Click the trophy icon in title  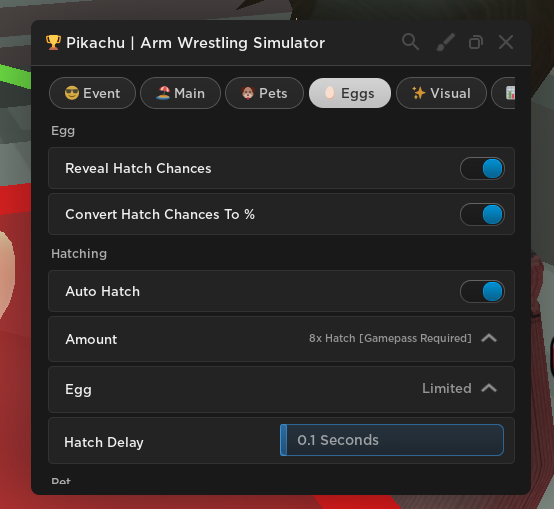pyautogui.click(x=53, y=42)
